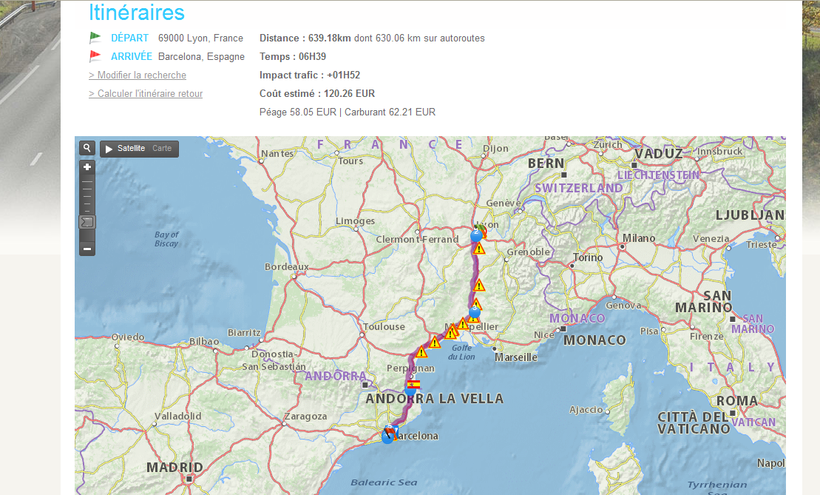The height and width of the screenshot is (495, 820).
Task: Click the Itinéraires heading
Action: (x=136, y=13)
